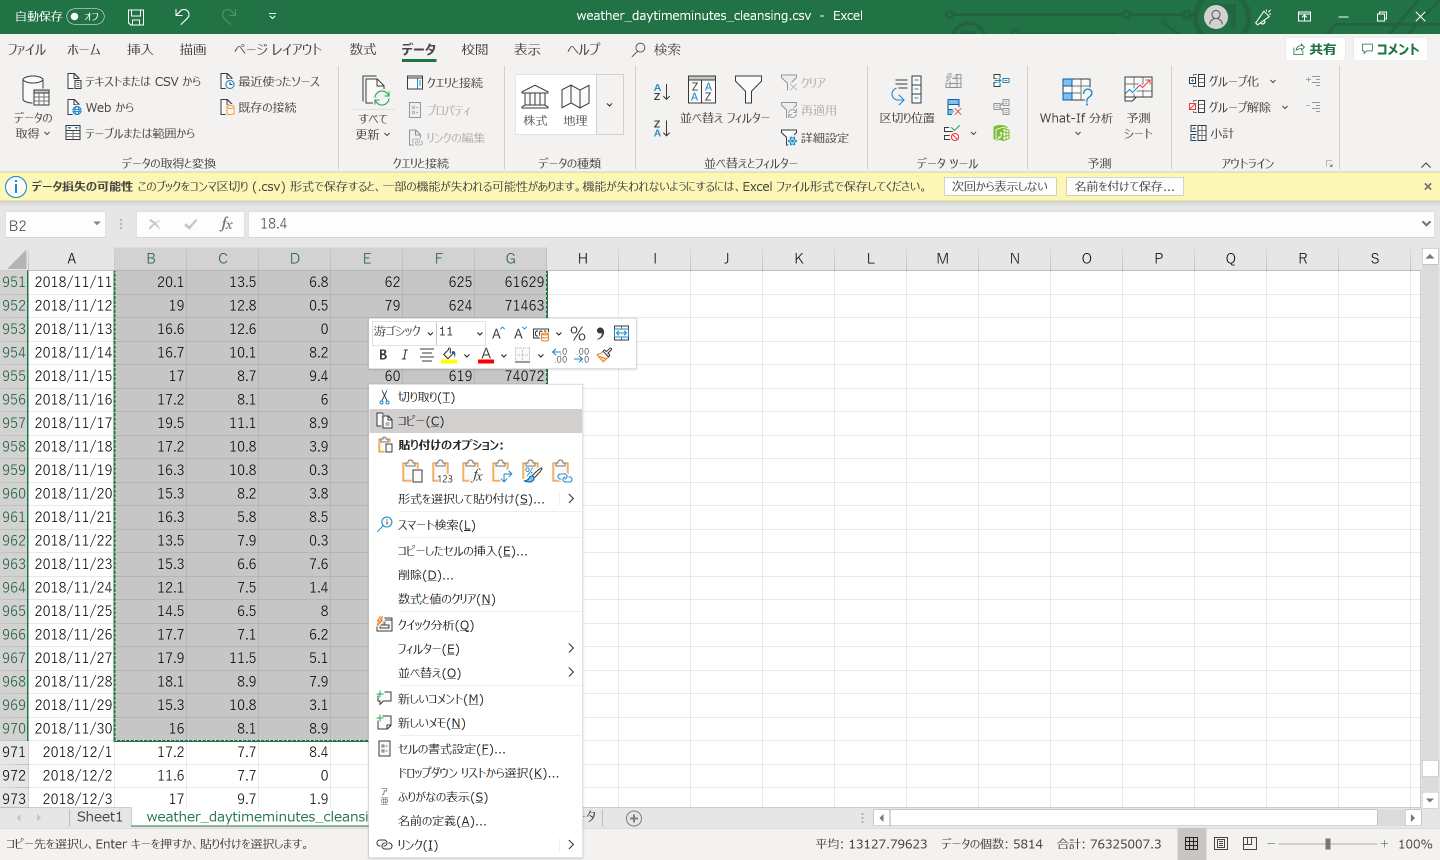Open What-If 分析 menu
Image resolution: width=1440 pixels, height=860 pixels.
pos(1076,108)
